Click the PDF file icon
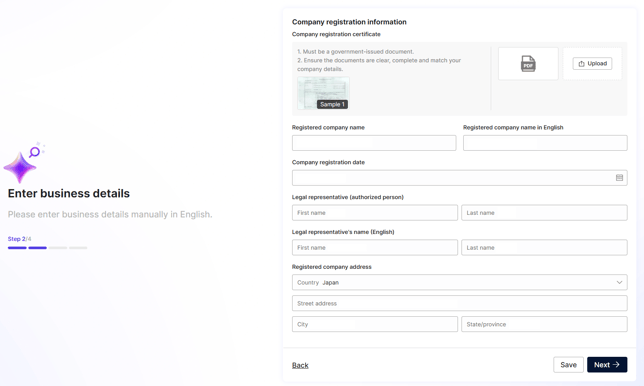 tap(528, 64)
